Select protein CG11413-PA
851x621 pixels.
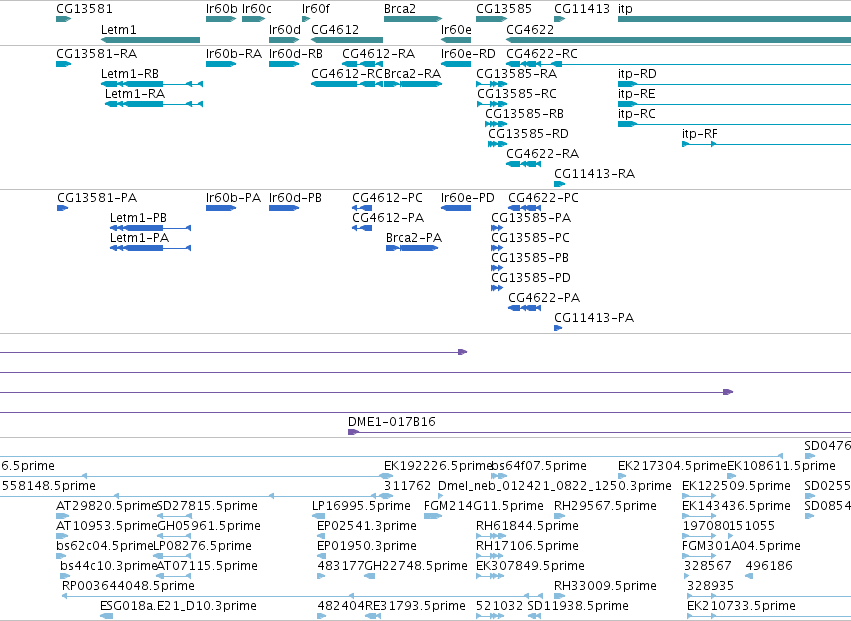click(594, 319)
